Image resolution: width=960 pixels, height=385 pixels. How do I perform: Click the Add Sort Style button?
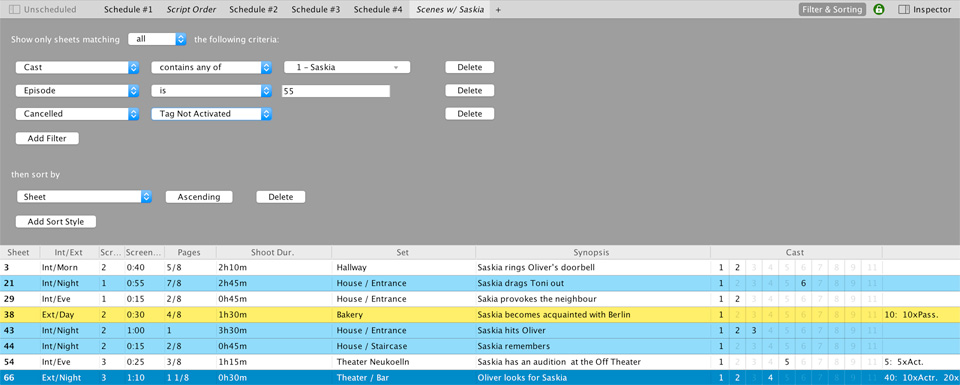[x=56, y=222]
